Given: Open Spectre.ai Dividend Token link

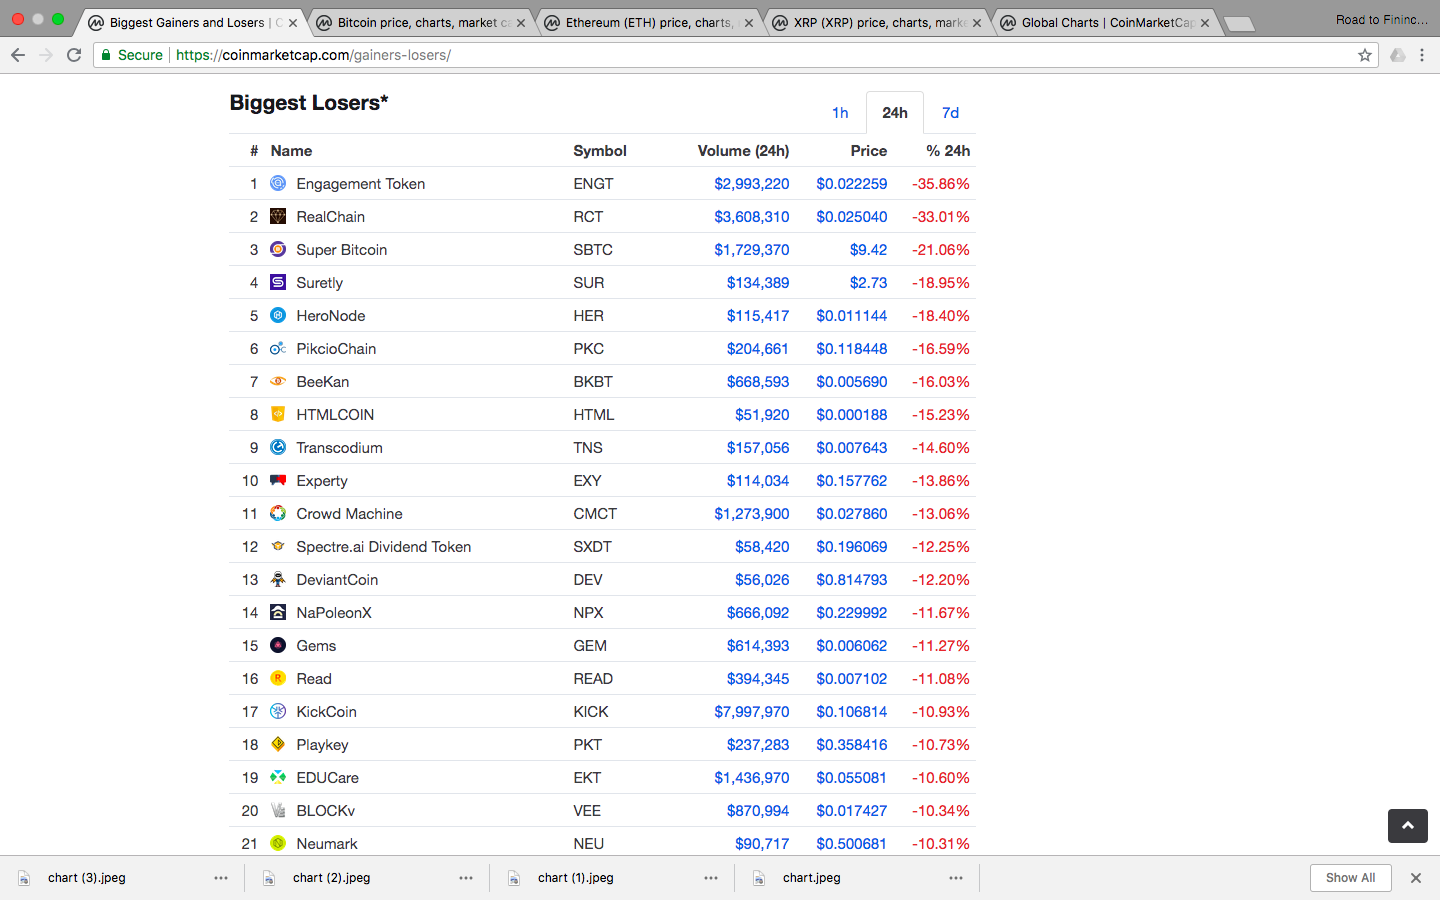Looking at the screenshot, I should [384, 547].
